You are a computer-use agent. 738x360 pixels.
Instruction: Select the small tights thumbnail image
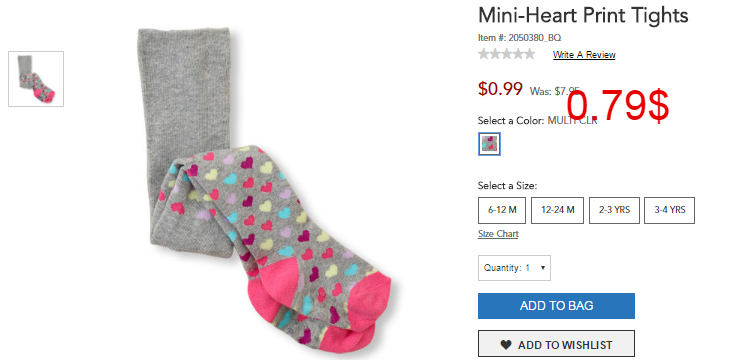36,79
